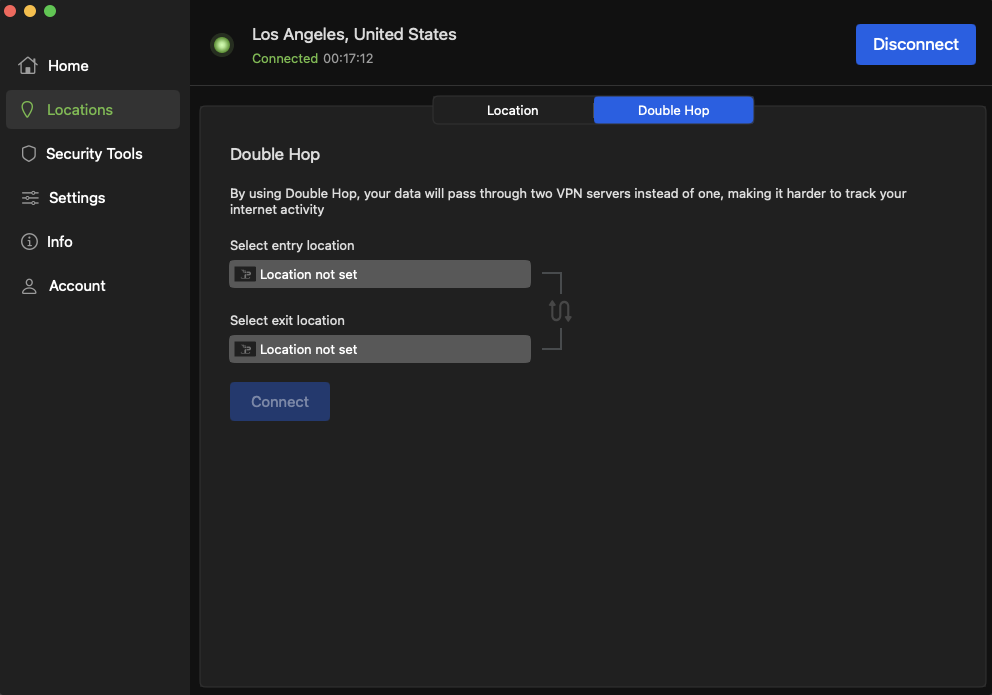Screen dimensions: 992x695
Task: Click the Info circle icon
Action: [29, 242]
